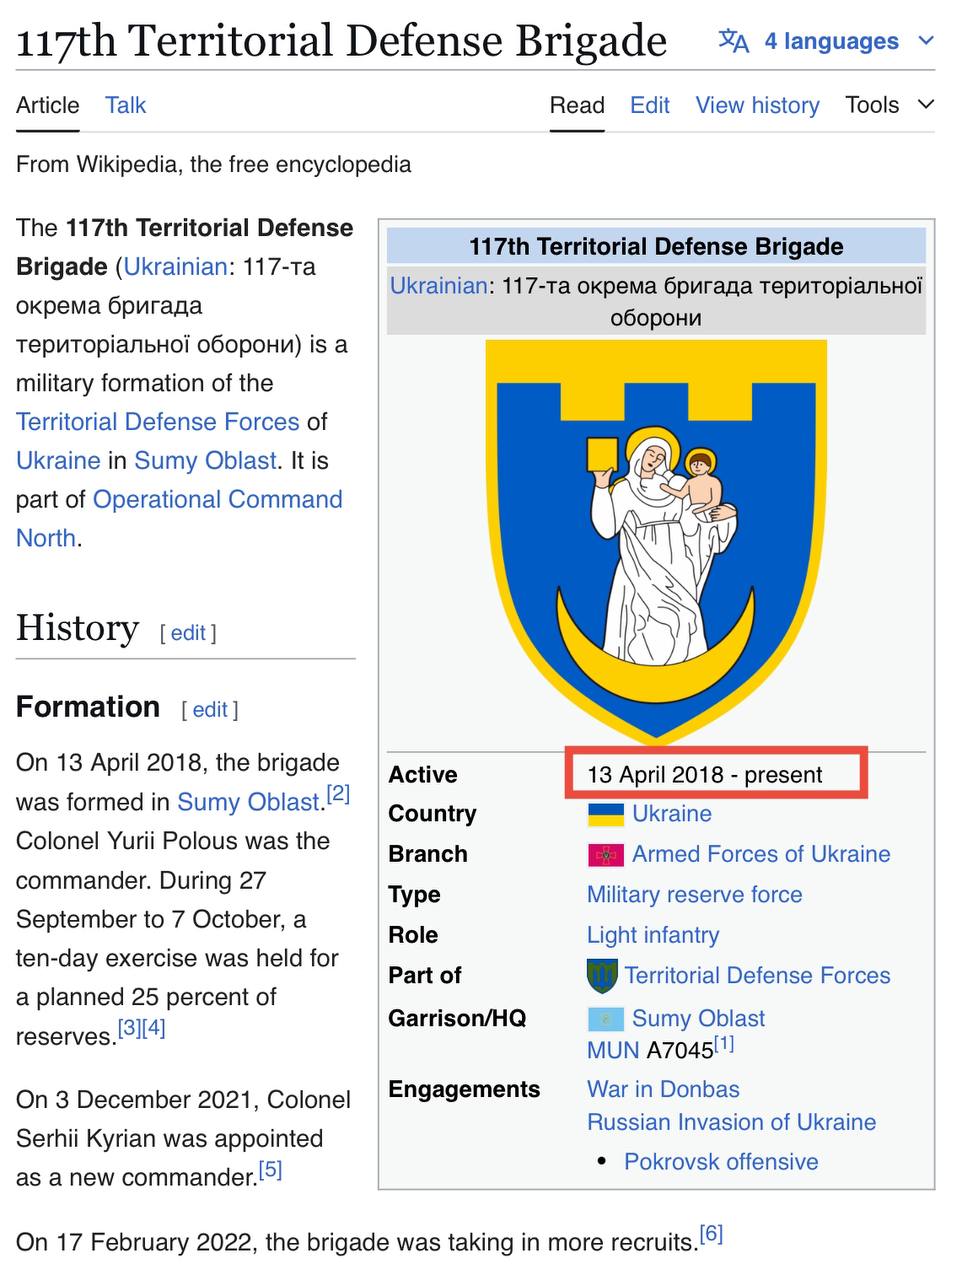
Task: Select the Edit tab at top
Action: pyautogui.click(x=650, y=105)
